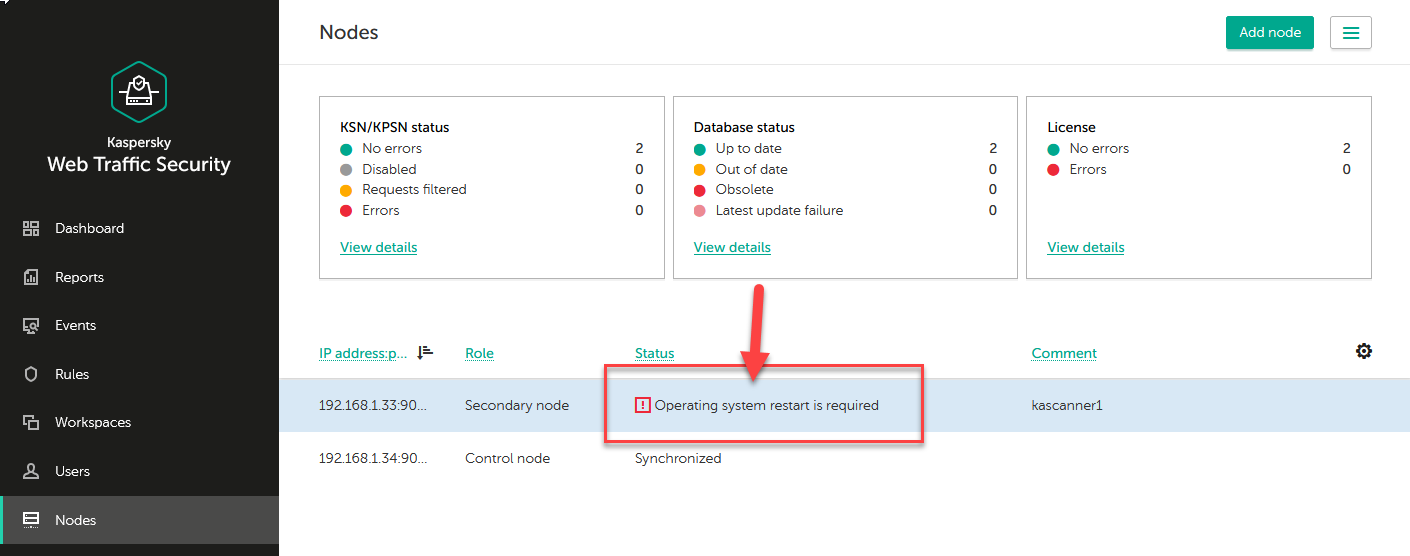Toggle sort order arrow on IP address column
Image resolution: width=1410 pixels, height=556 pixels.
(x=425, y=352)
